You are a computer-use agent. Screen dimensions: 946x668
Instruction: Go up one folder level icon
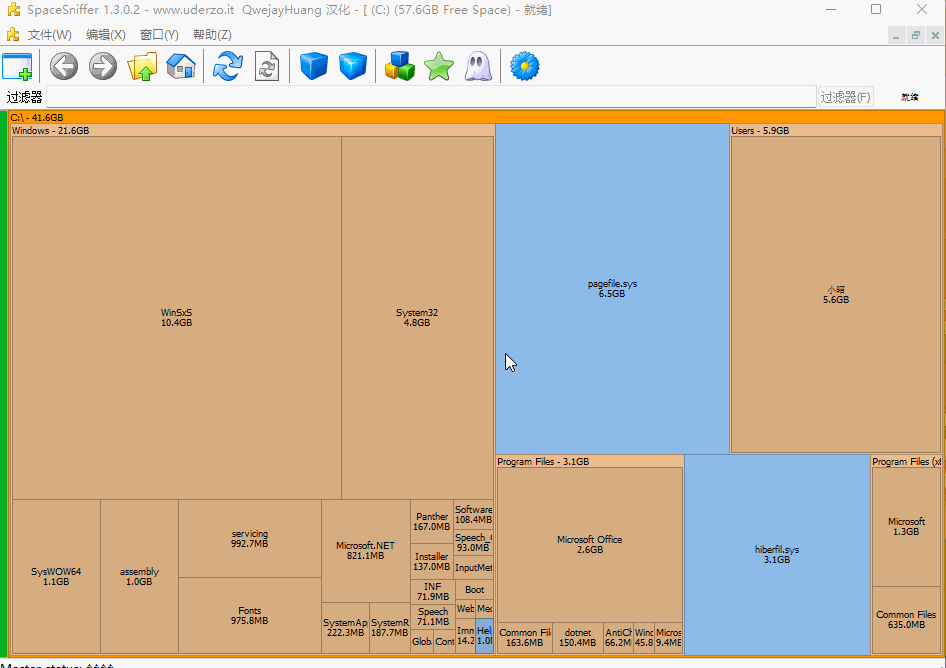pos(142,67)
